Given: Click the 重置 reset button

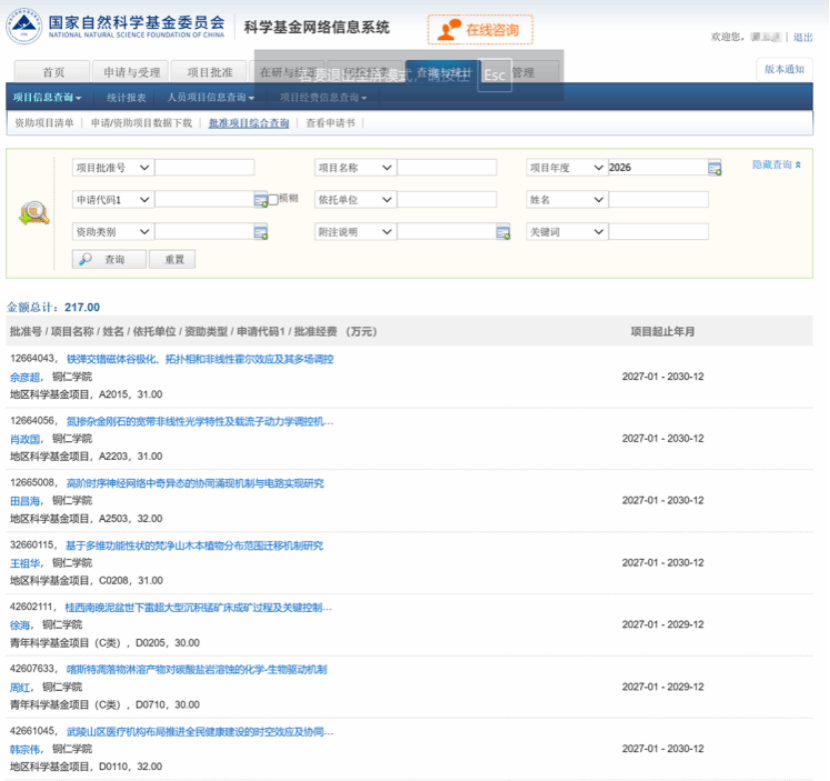Looking at the screenshot, I should (x=173, y=259).
